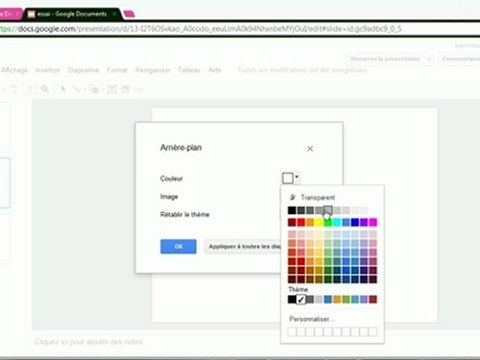
Task: Select the blue swatch in the Thème row
Action: coord(328,299)
